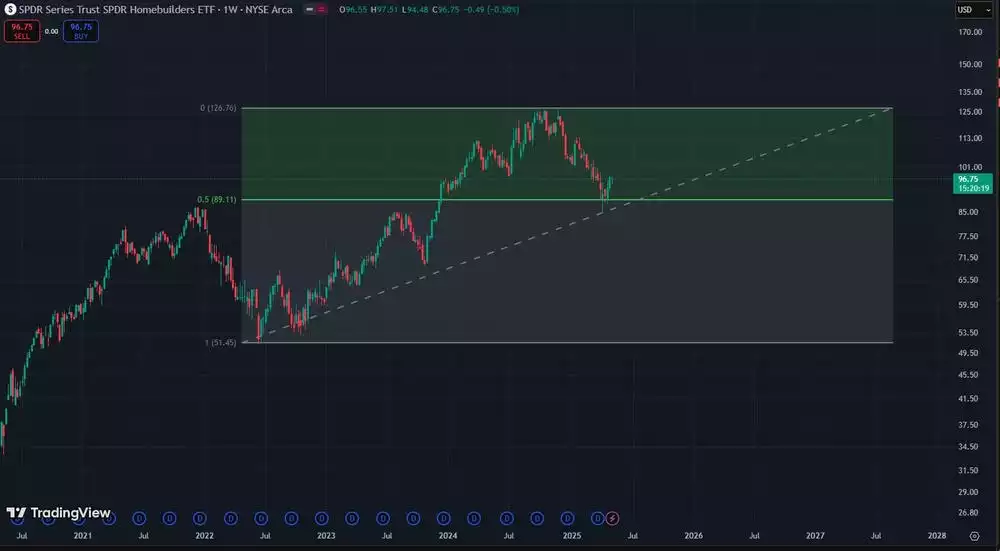Click the 113.00 price axis label
This screenshot has width=1000, height=551.
(969, 138)
